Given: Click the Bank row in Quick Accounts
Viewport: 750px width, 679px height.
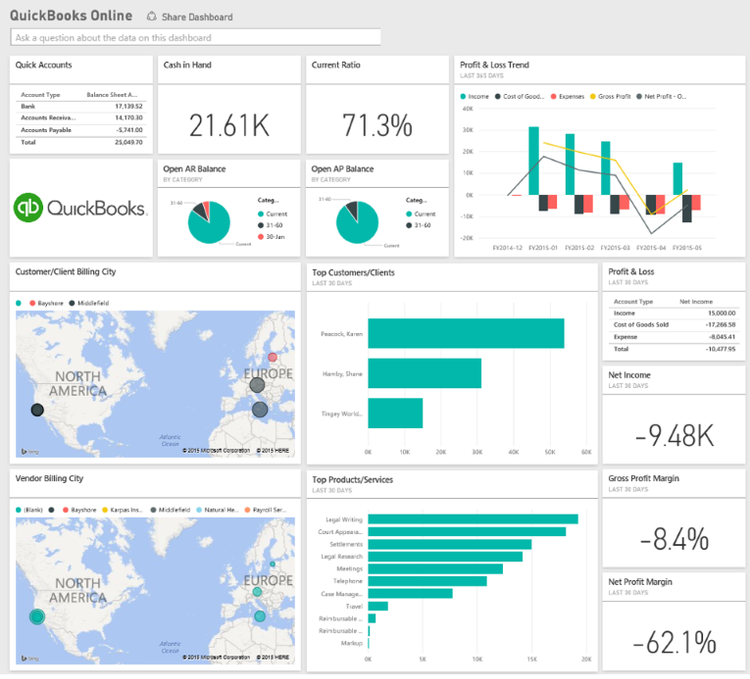Looking at the screenshot, I should coord(81,106).
